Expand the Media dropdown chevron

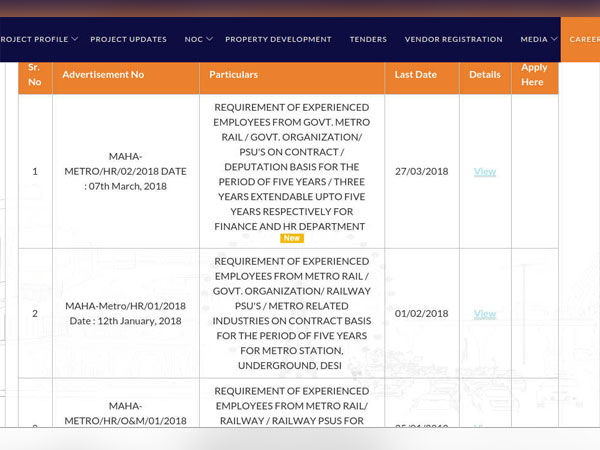pyautogui.click(x=554, y=39)
